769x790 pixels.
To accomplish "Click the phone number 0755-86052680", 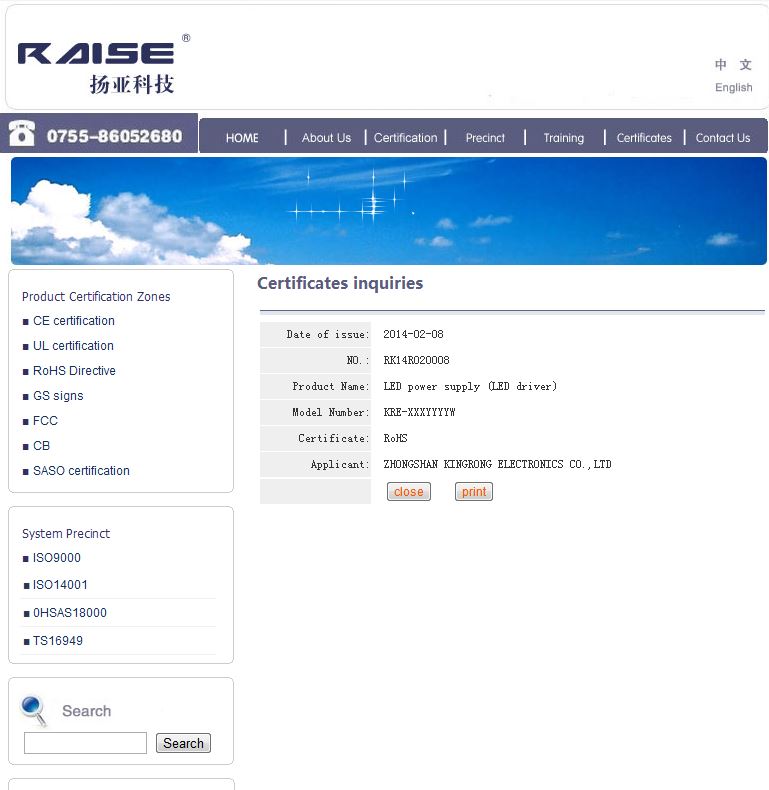I will click(x=114, y=136).
